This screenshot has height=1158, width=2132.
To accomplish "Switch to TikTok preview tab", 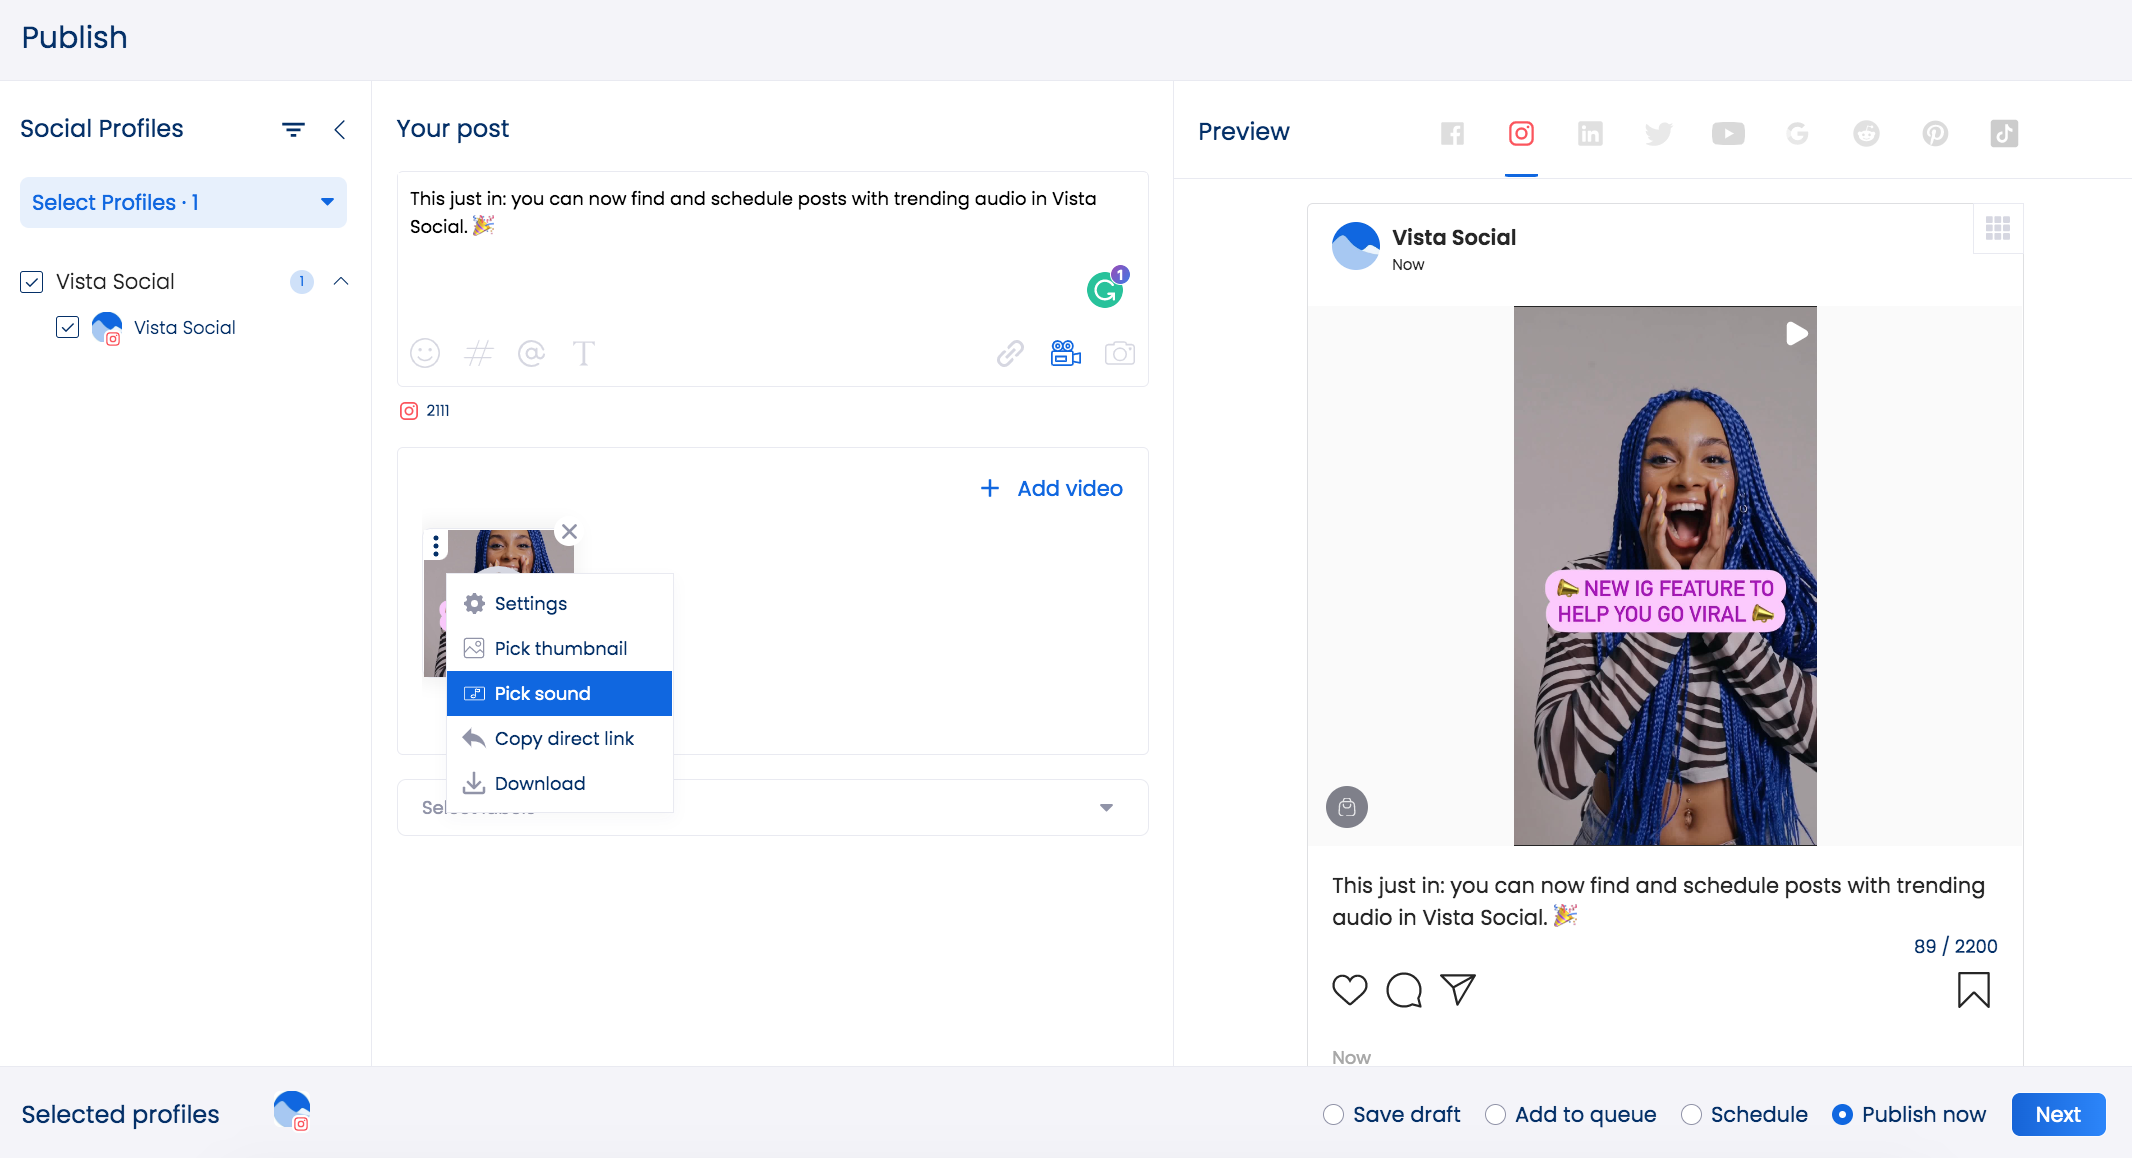I will (2004, 133).
